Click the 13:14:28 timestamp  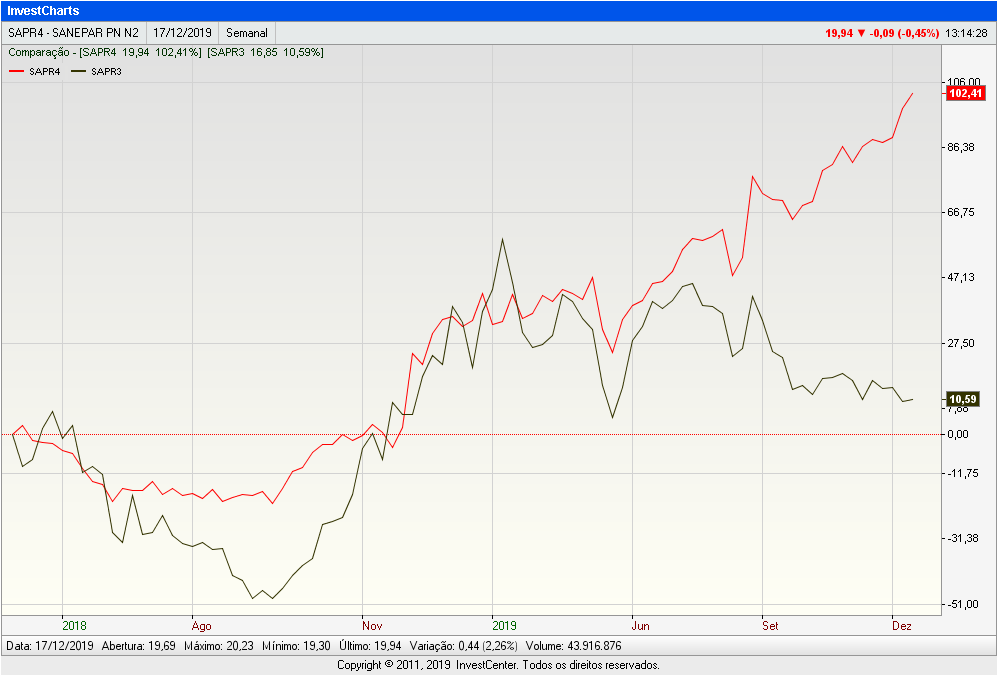coord(966,33)
